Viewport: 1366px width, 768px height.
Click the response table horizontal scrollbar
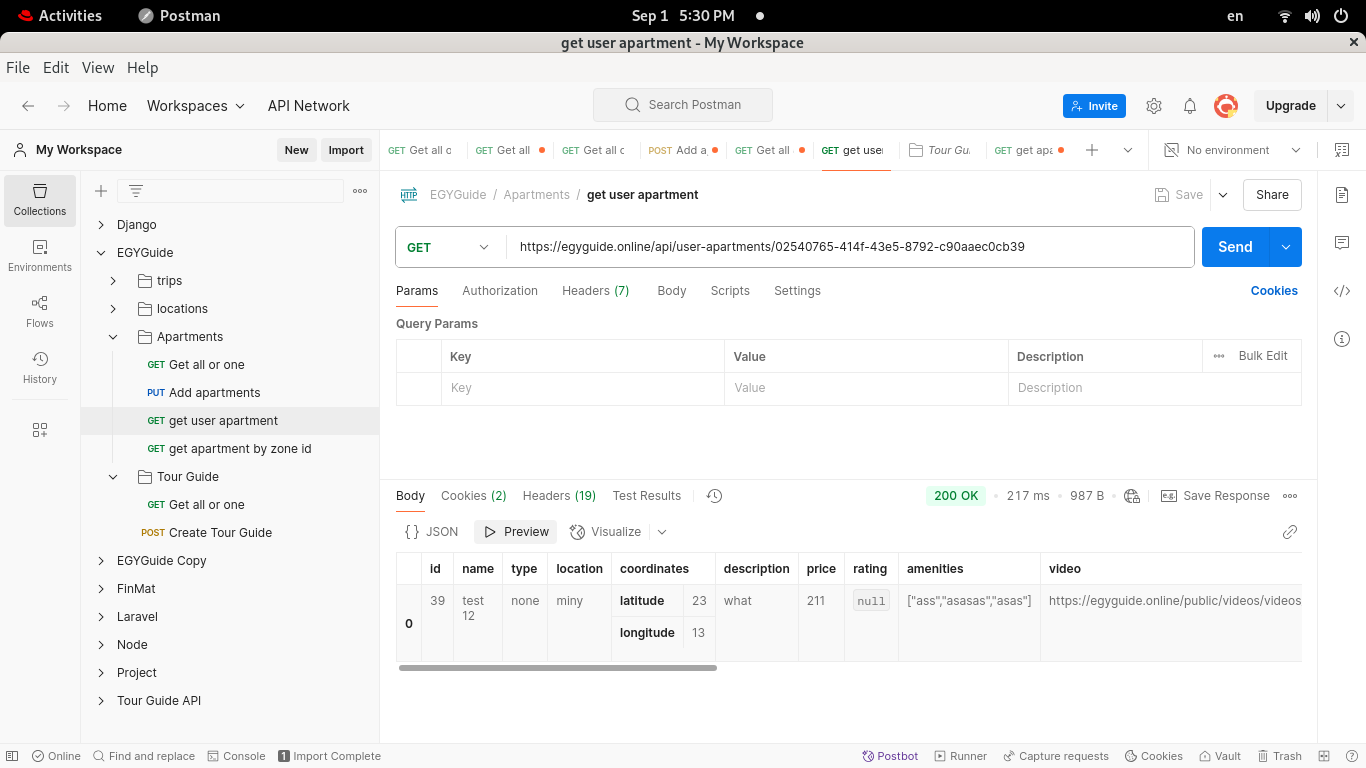pyautogui.click(x=558, y=668)
